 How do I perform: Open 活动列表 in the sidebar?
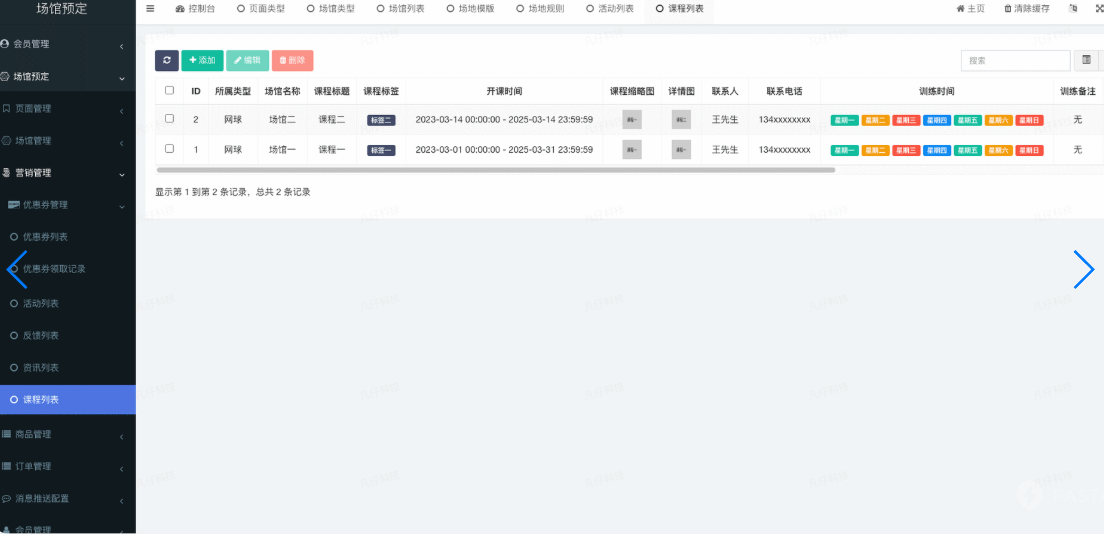click(41, 303)
